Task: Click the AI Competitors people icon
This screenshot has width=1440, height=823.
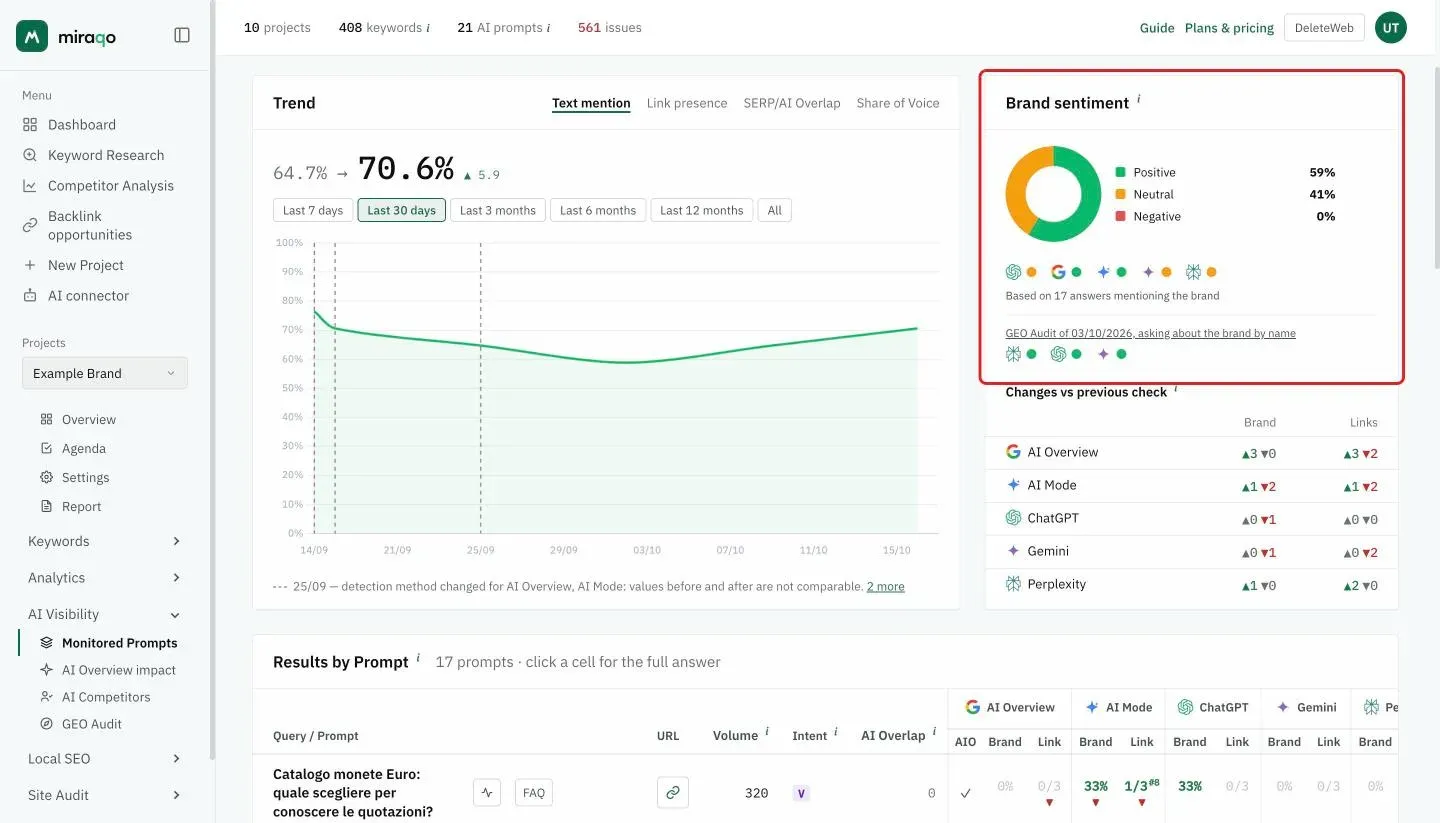Action: (x=46, y=697)
